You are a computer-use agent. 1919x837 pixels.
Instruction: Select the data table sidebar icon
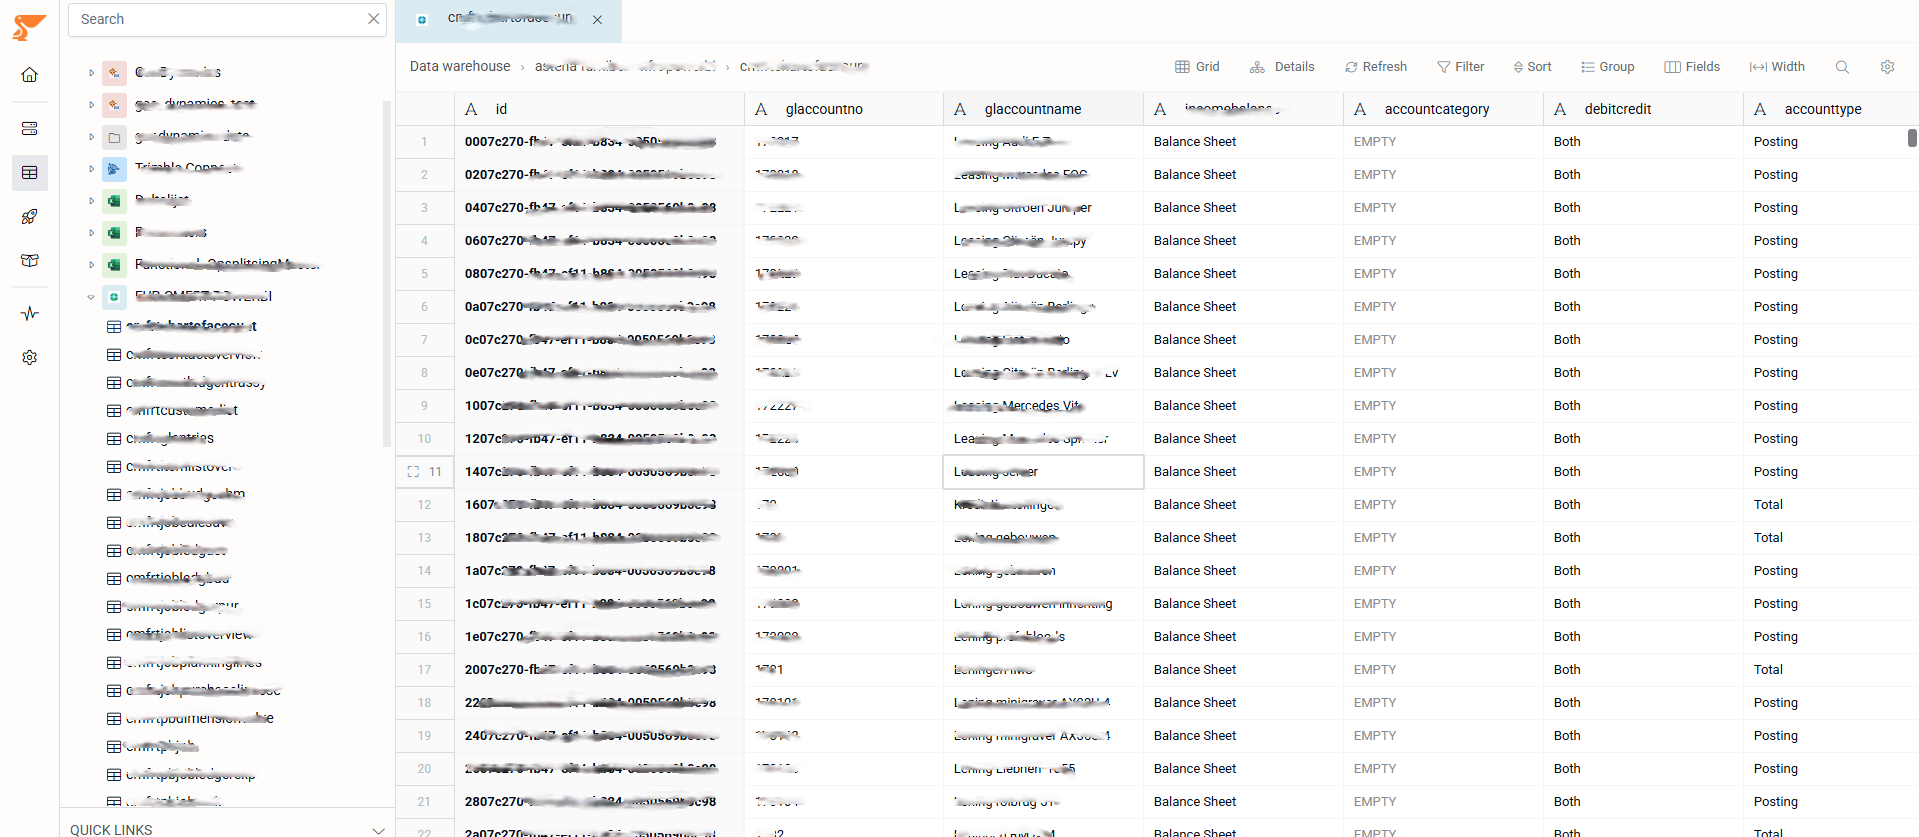point(30,173)
